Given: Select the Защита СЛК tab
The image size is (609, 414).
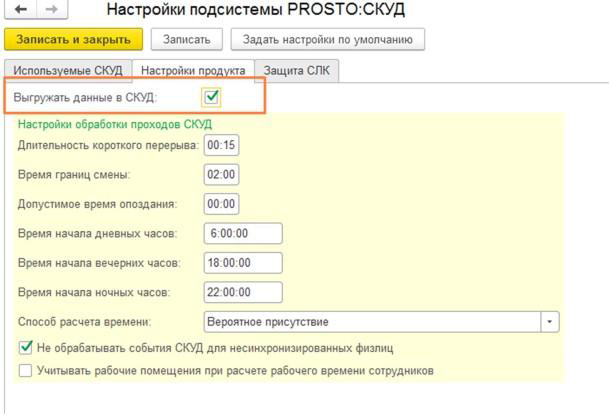Looking at the screenshot, I should click(x=296, y=71).
